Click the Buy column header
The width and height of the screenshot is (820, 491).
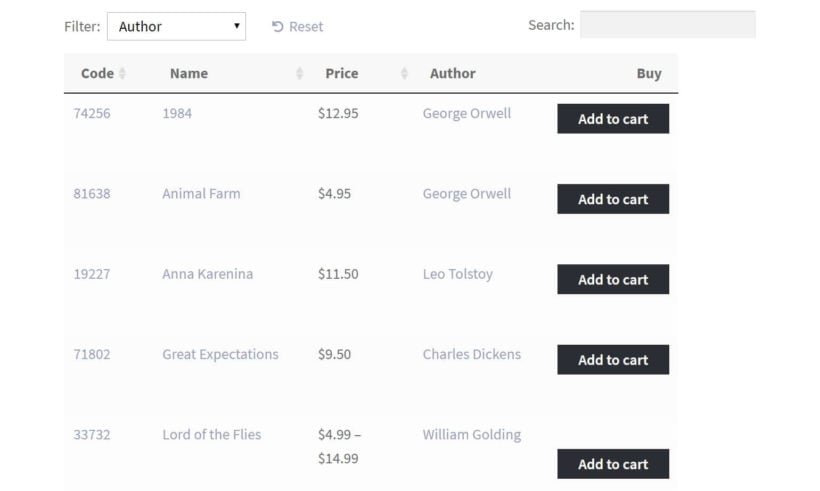coord(649,73)
